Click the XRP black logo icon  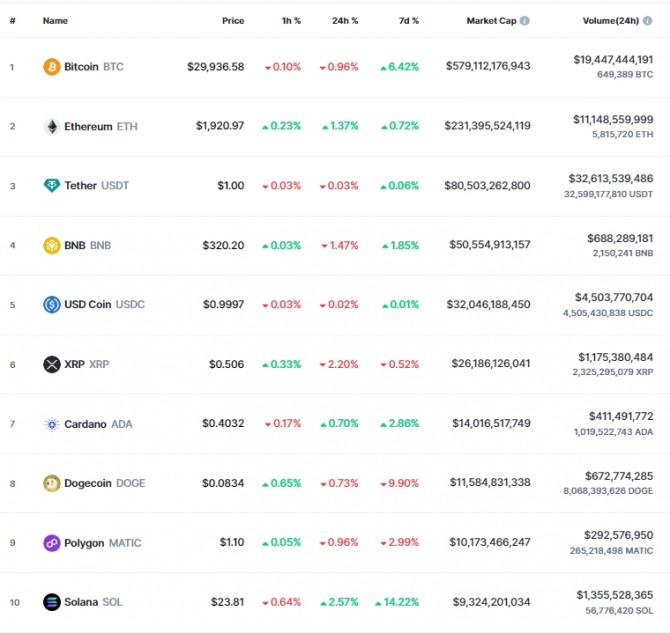[51, 364]
